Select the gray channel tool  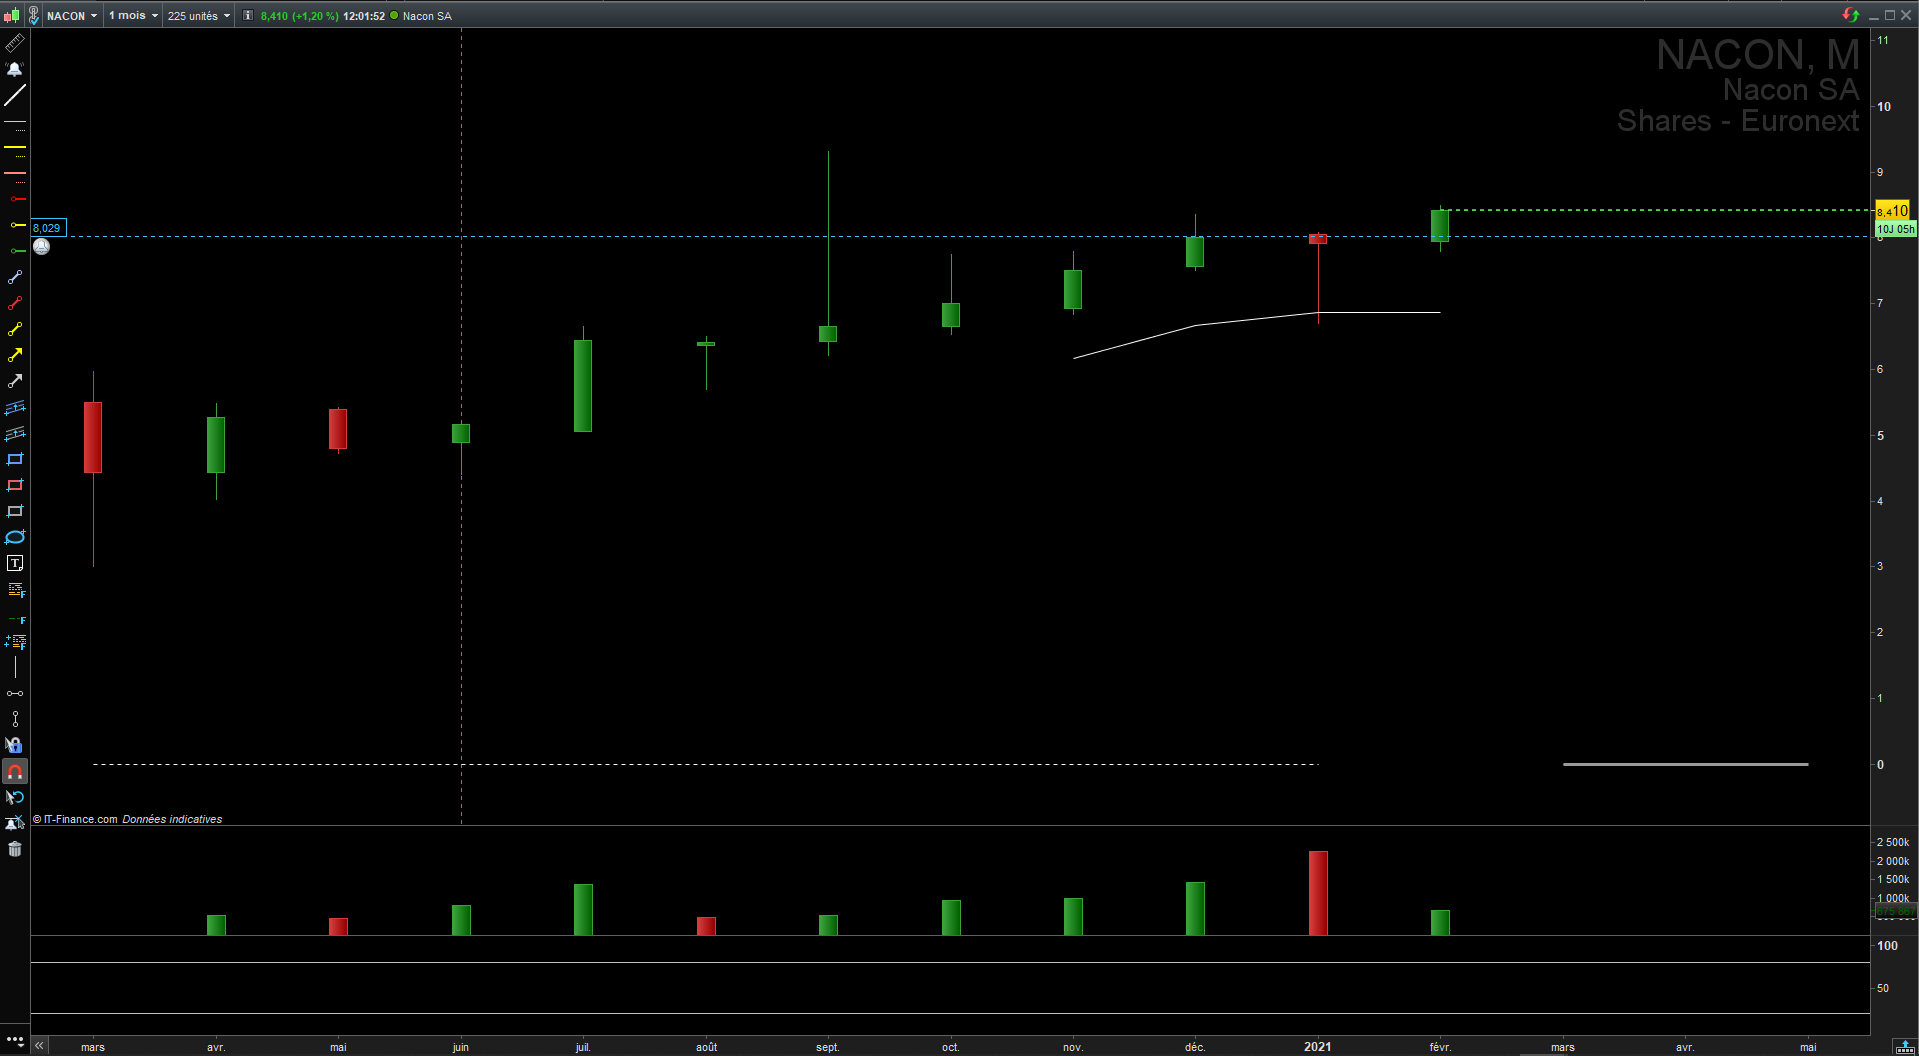coord(15,433)
